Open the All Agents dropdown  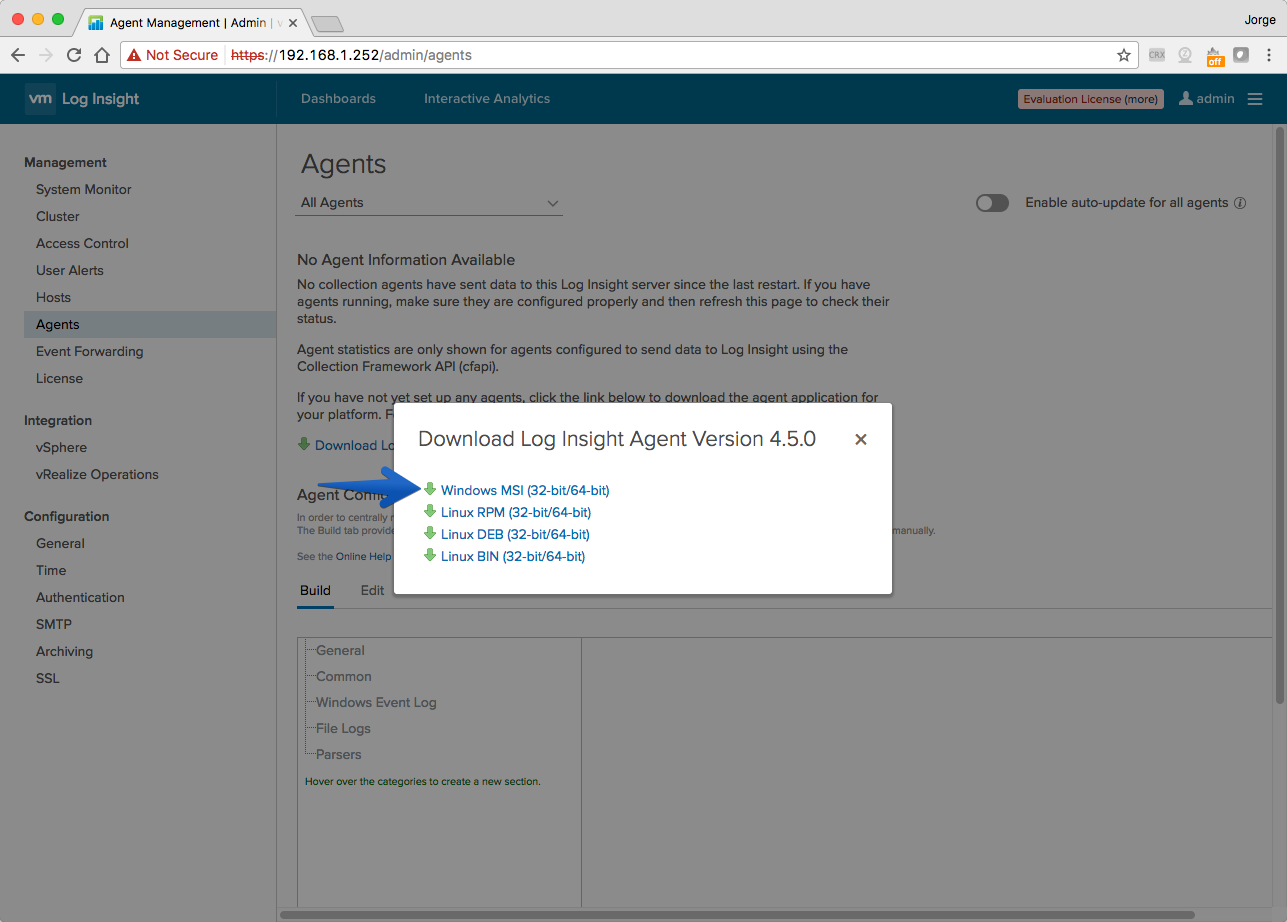[x=430, y=203]
